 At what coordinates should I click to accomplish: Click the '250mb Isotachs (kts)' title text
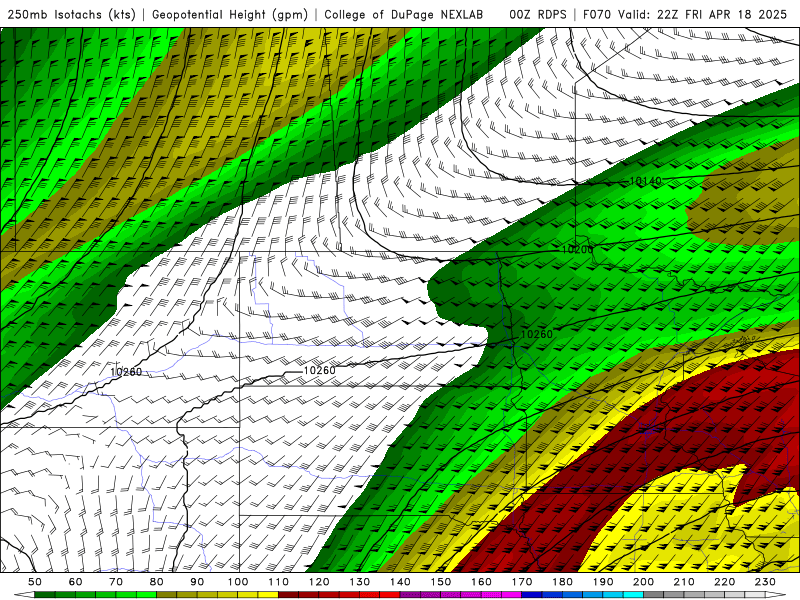[71, 14]
